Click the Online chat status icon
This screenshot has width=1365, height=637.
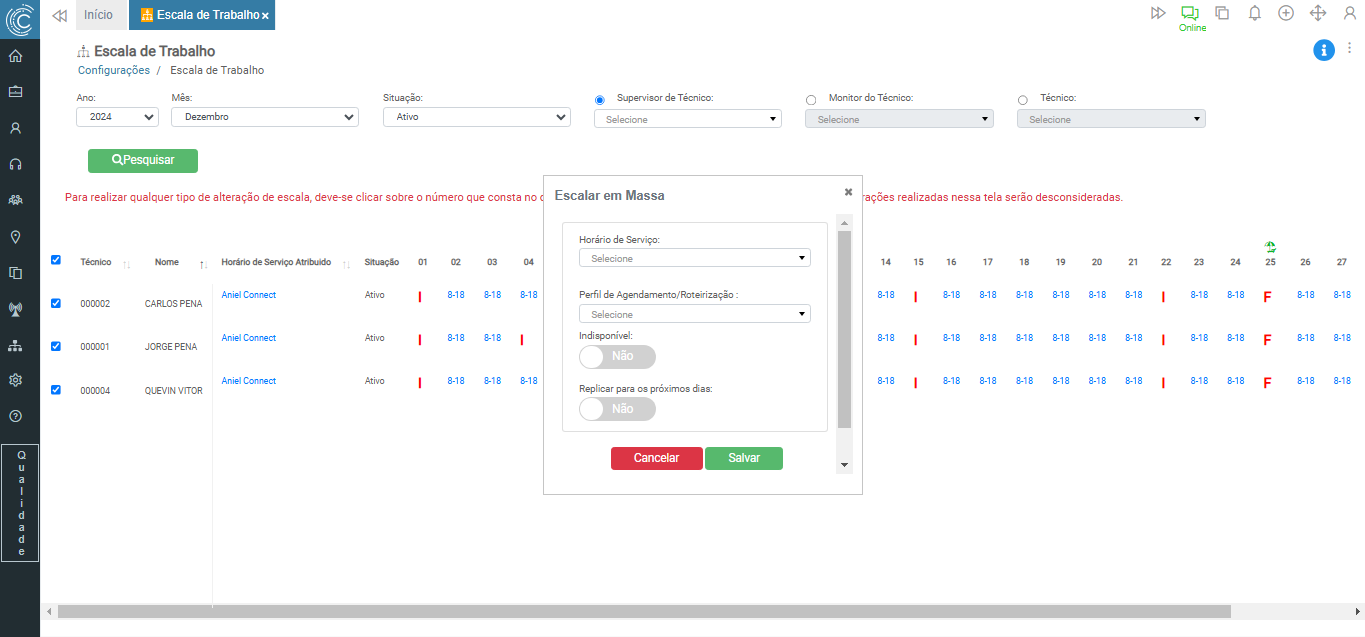[x=1190, y=14]
